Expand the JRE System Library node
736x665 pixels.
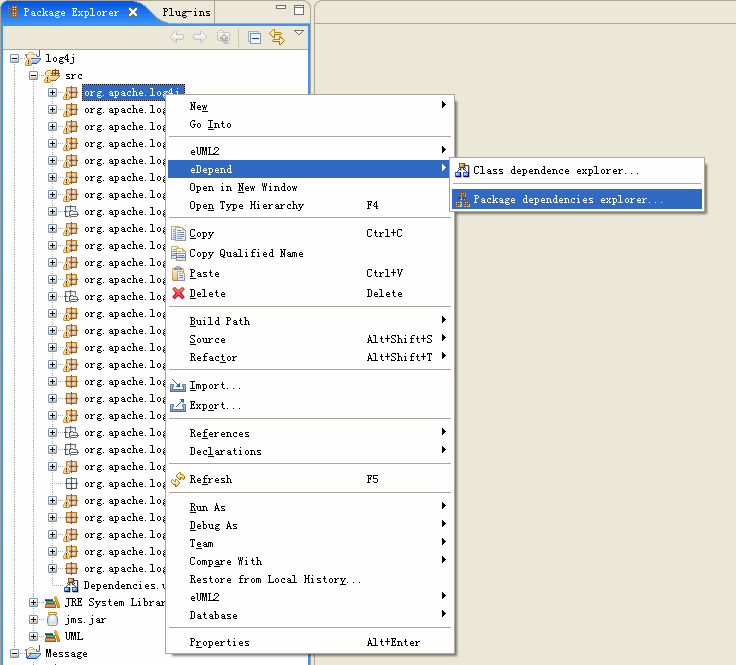point(33,602)
